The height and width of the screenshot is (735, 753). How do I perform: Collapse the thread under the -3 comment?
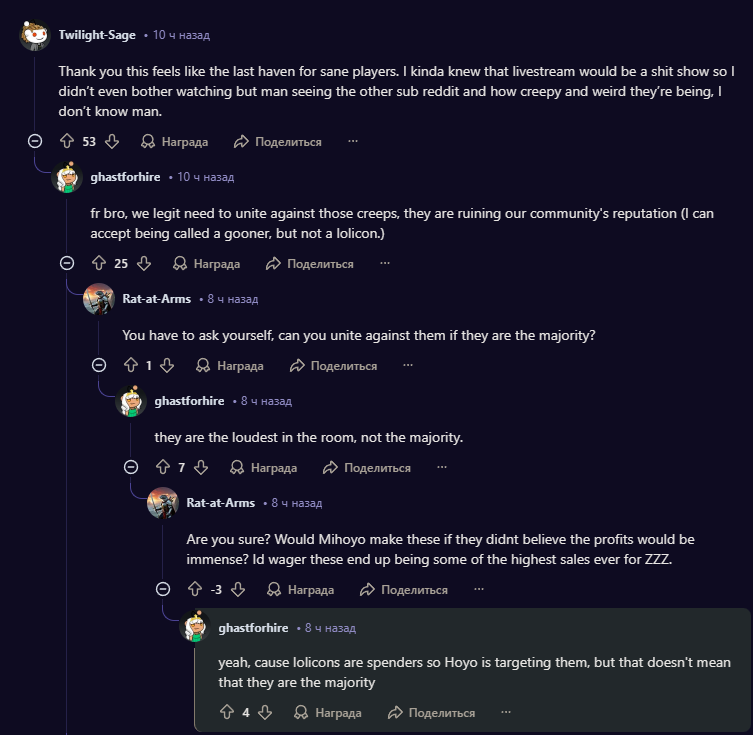pyautogui.click(x=163, y=590)
